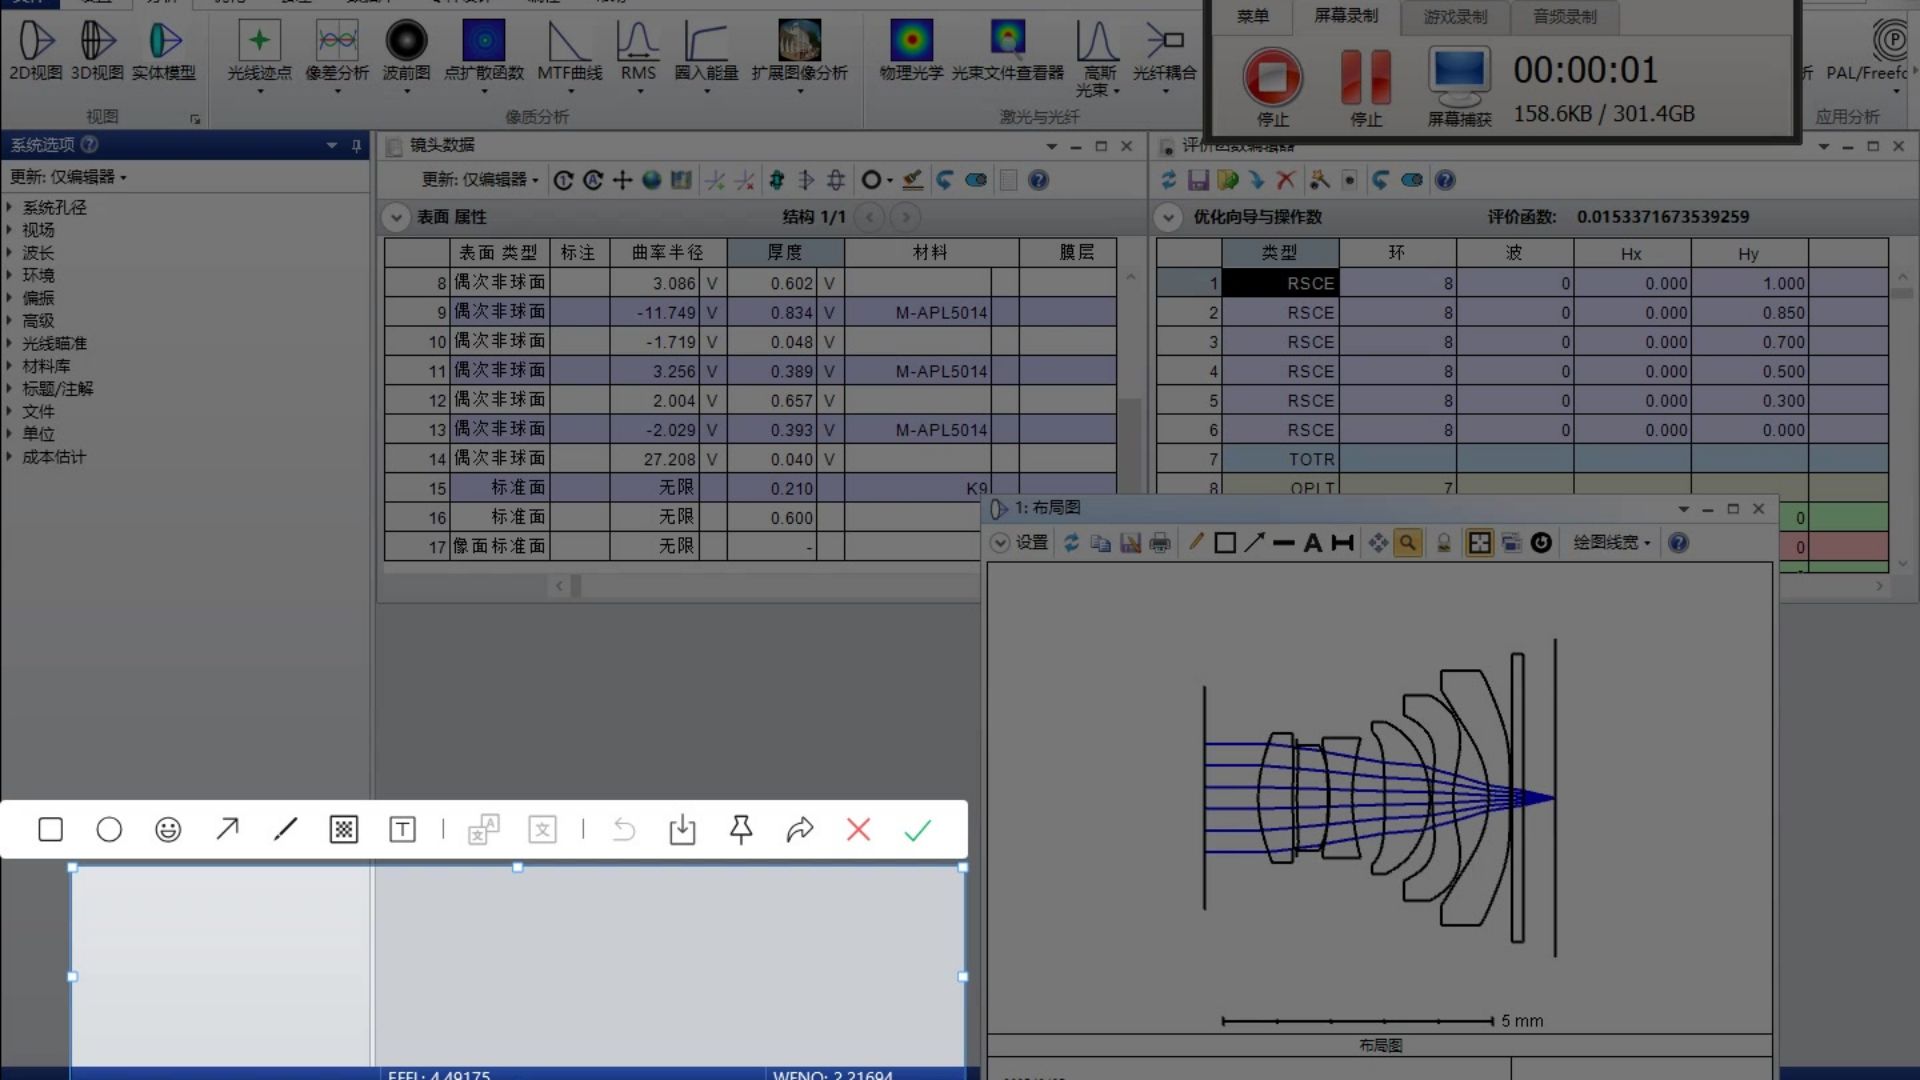
Task: Confirm screenshot with the green checkmark
Action: [x=917, y=830]
